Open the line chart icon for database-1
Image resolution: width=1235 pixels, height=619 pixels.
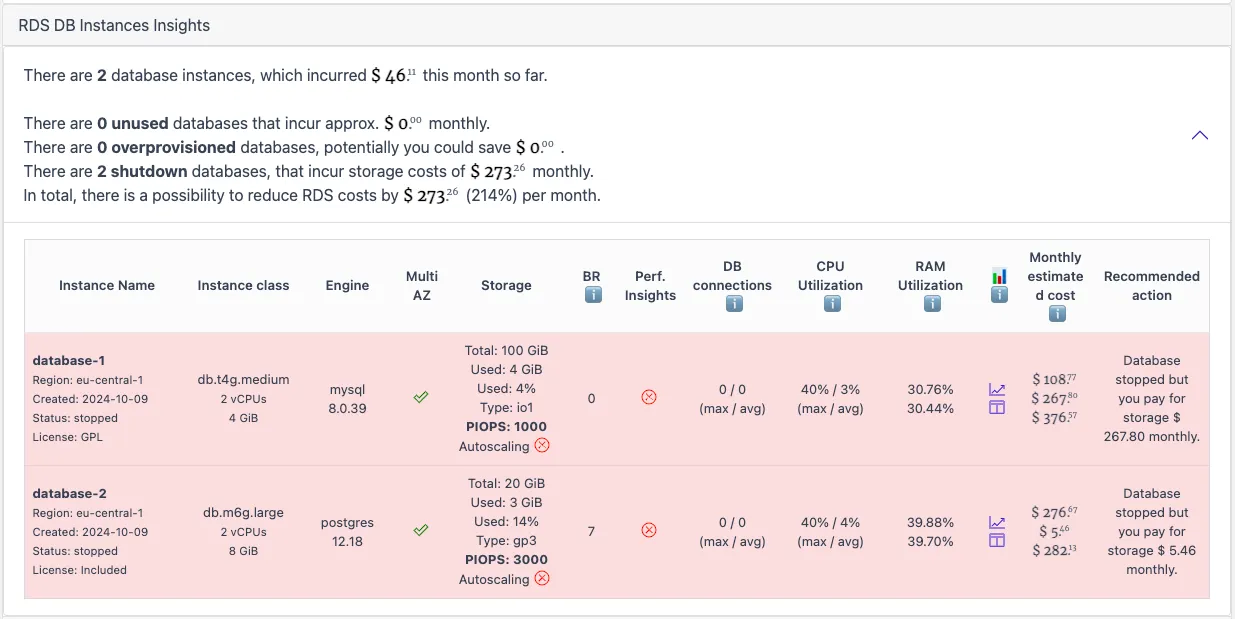click(x=997, y=389)
